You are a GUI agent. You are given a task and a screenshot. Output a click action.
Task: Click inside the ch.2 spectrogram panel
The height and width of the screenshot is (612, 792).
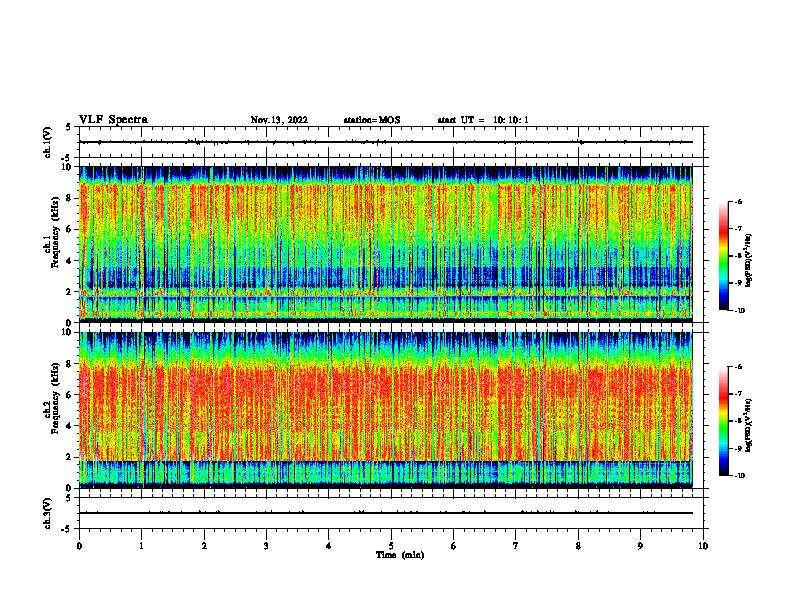click(386, 410)
